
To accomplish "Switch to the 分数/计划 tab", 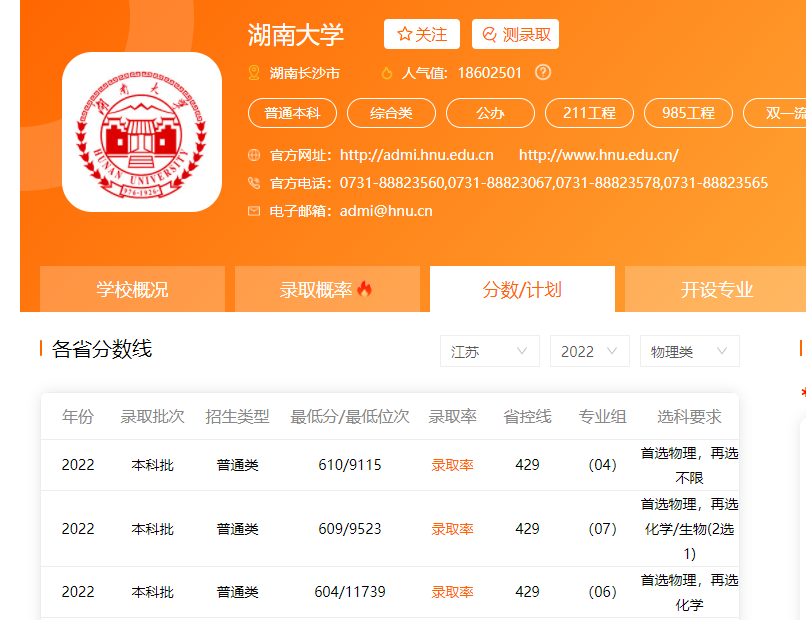I will (x=522, y=289).
